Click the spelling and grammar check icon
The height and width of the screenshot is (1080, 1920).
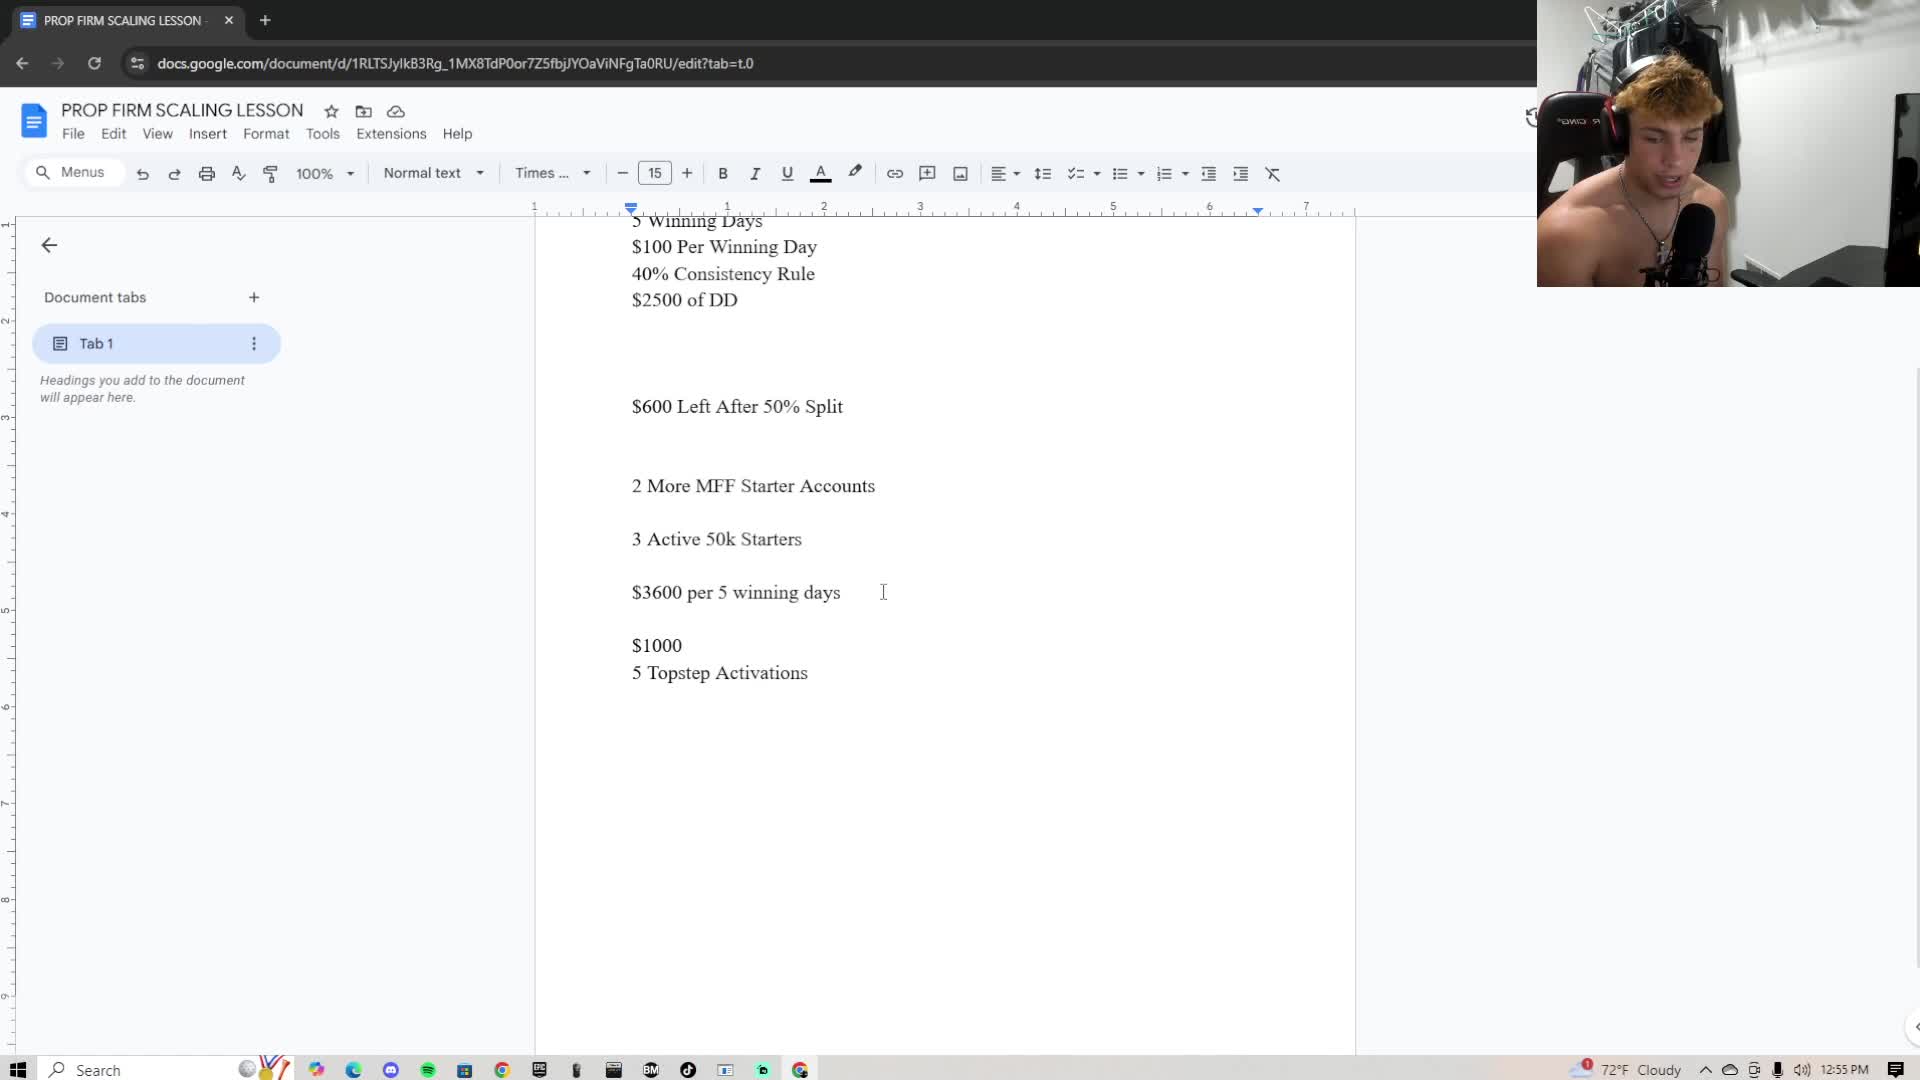[238, 174]
